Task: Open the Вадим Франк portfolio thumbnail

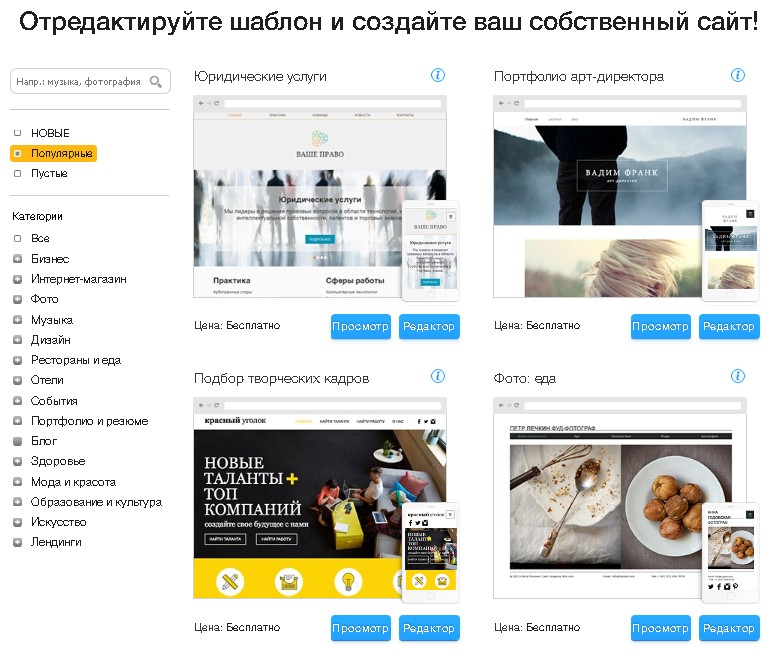Action: pos(620,197)
